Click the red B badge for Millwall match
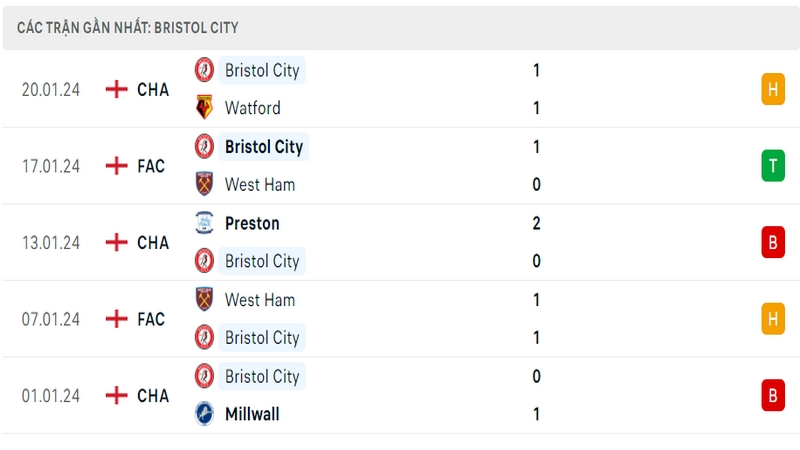 773,395
